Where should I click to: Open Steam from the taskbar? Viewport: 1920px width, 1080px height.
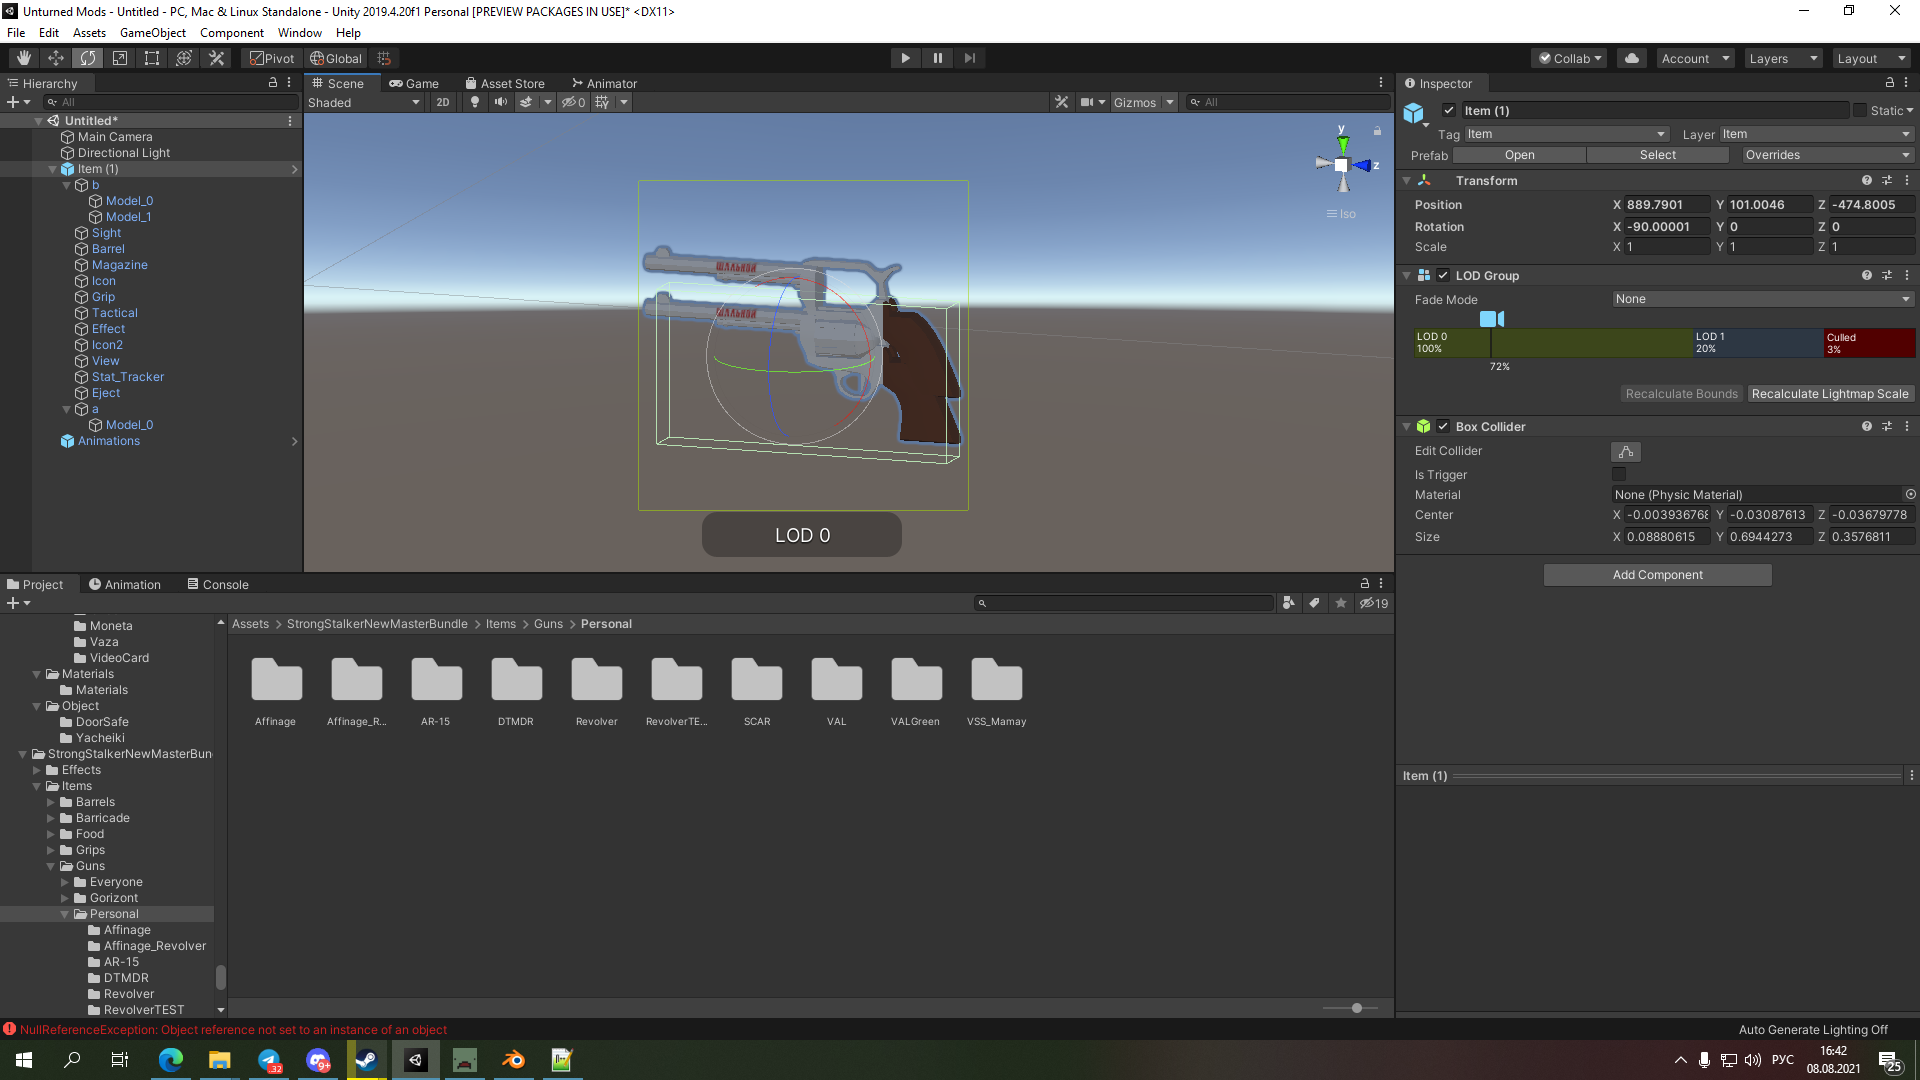(366, 1060)
